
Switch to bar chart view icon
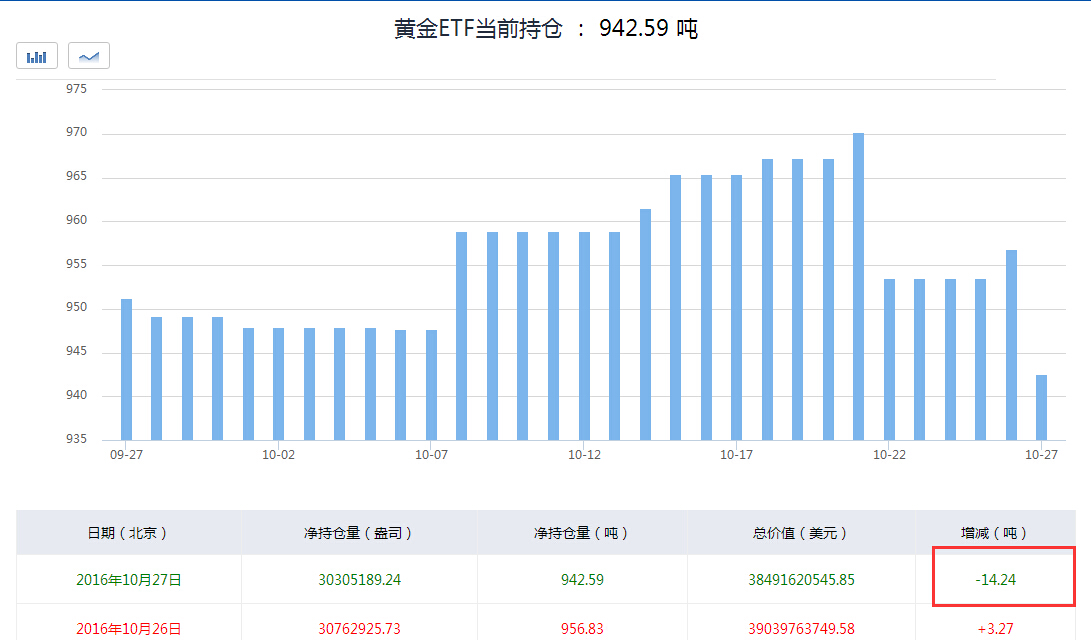37,56
